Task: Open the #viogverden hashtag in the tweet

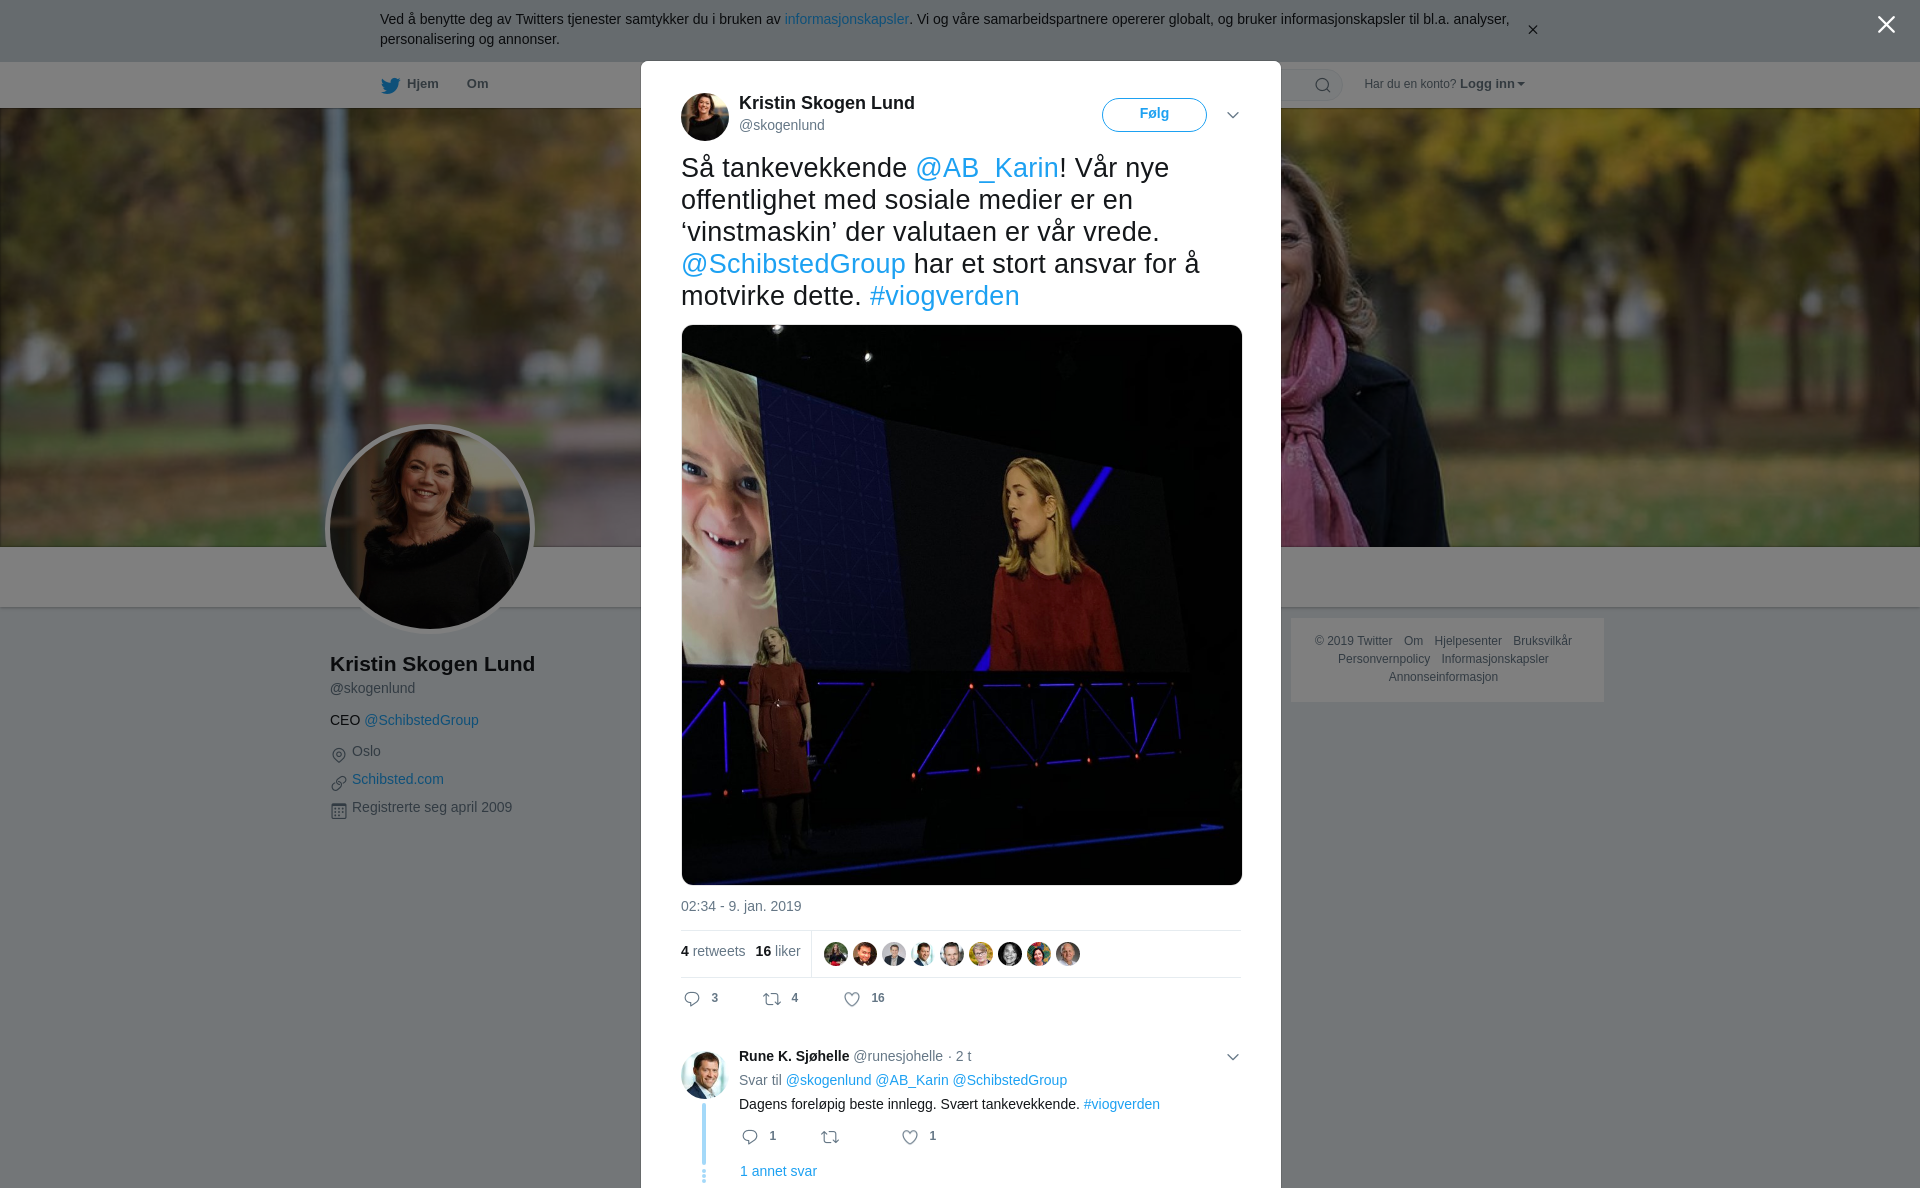Action: point(944,296)
